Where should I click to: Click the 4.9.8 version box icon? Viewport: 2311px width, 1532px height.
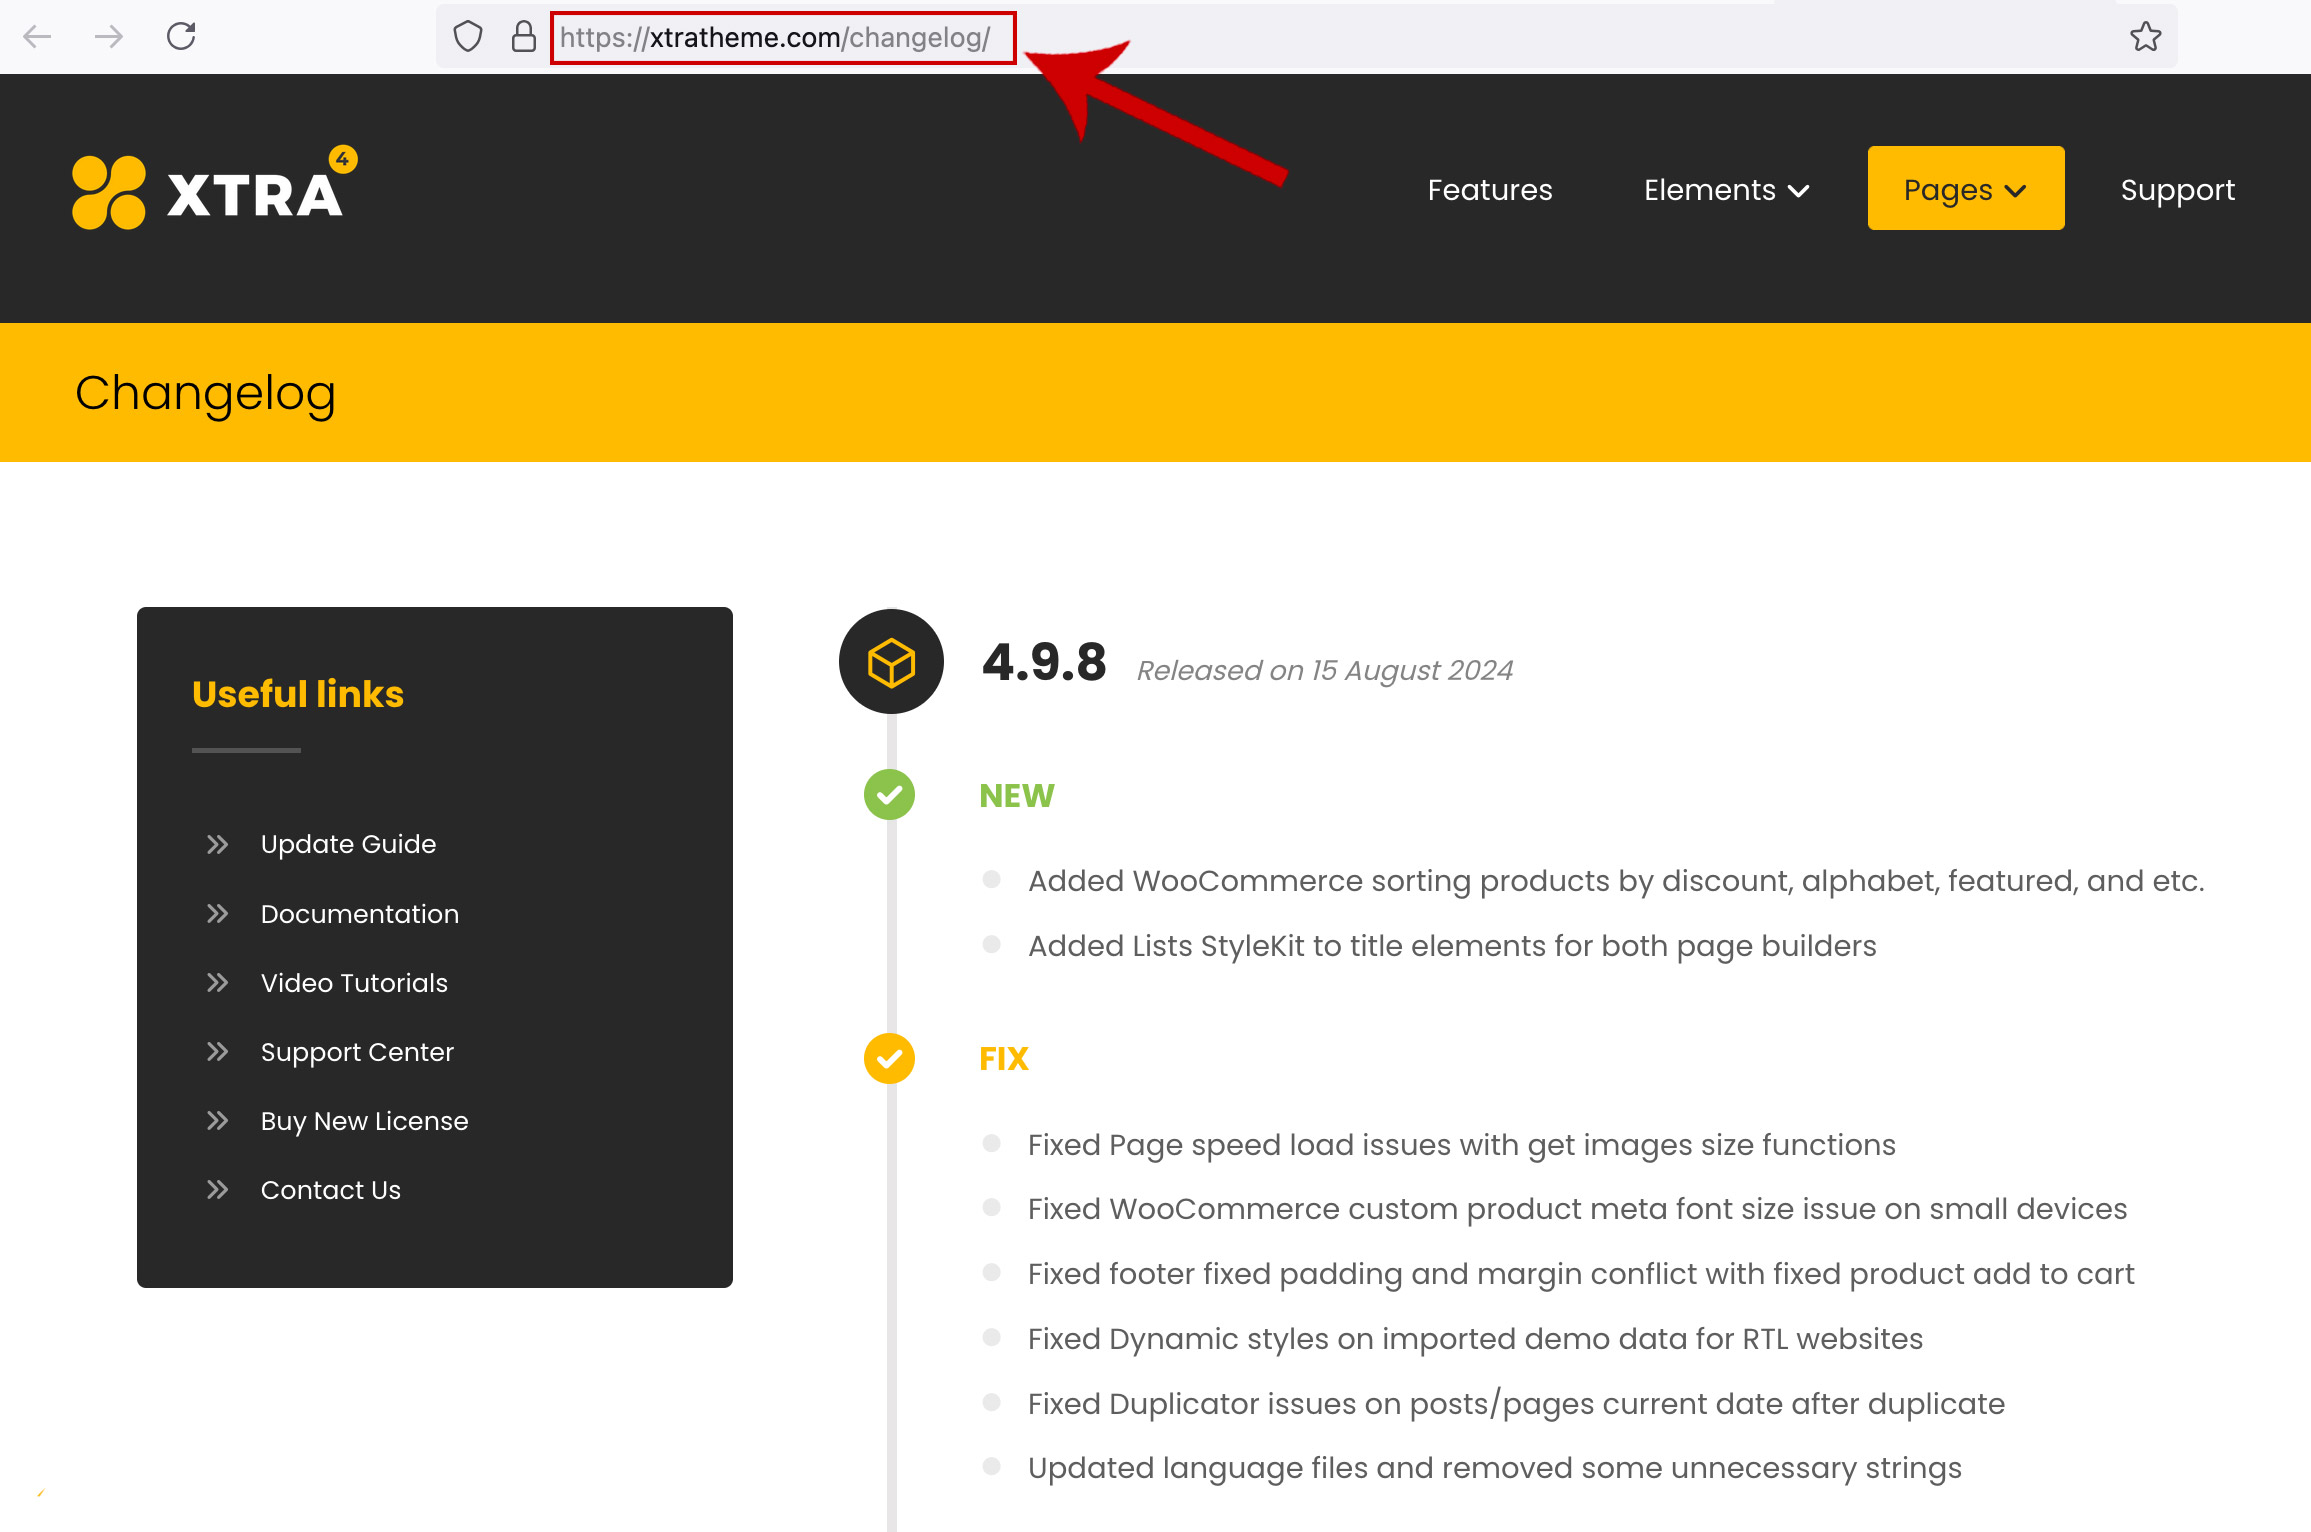(891, 662)
